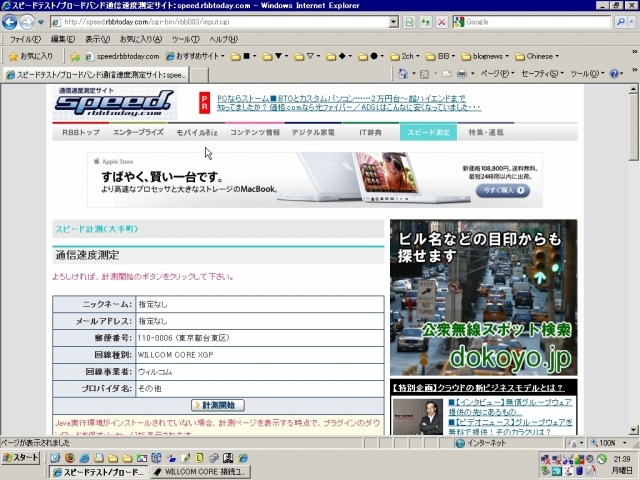
Task: Click the 今すぐ購入 button in Apple ad
Action: tap(503, 190)
